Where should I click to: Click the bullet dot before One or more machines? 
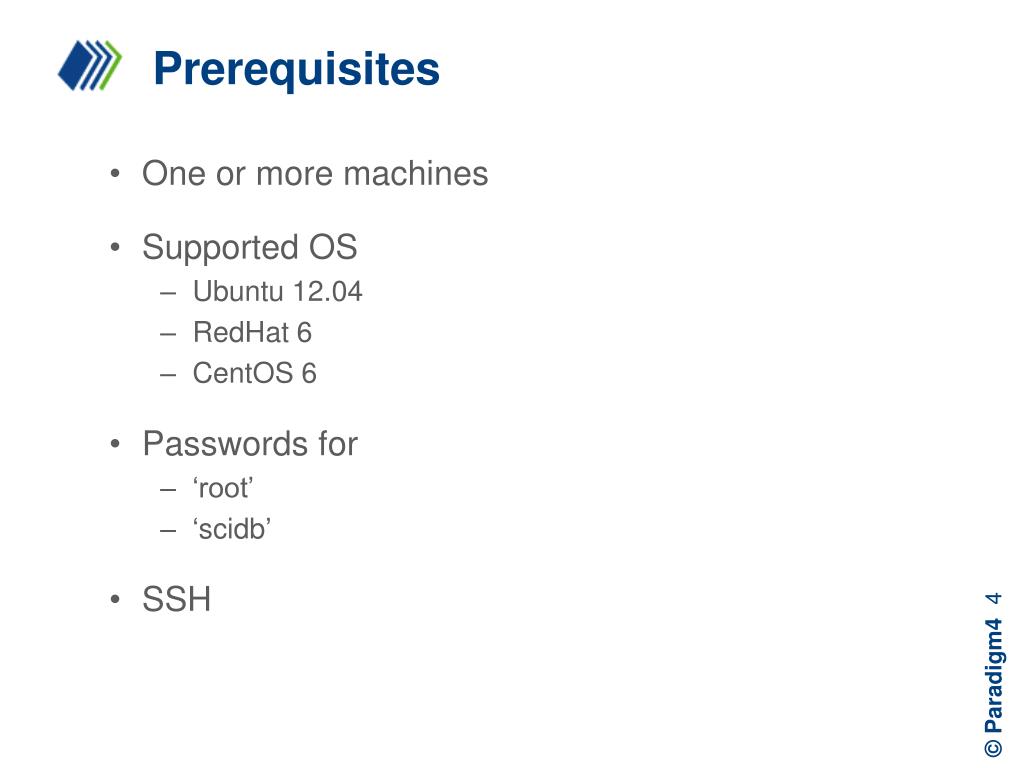(x=116, y=174)
